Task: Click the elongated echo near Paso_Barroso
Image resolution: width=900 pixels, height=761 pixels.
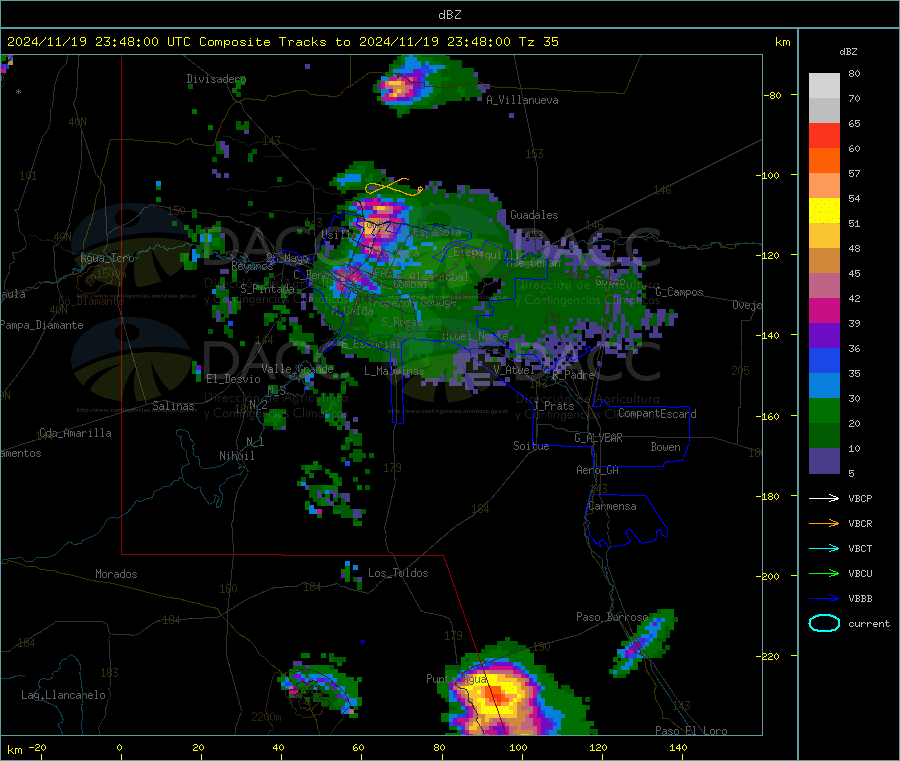Action: pyautogui.click(x=644, y=643)
